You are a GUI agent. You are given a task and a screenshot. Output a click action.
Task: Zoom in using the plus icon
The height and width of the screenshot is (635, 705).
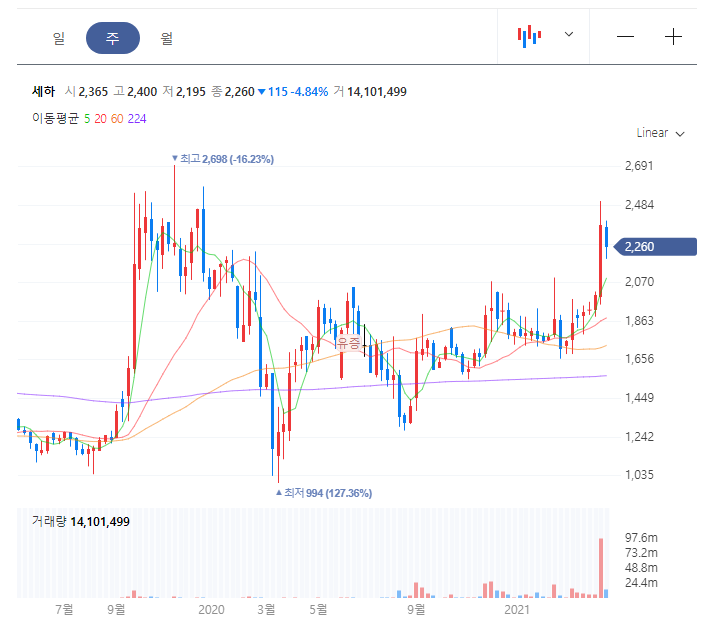pos(674,37)
